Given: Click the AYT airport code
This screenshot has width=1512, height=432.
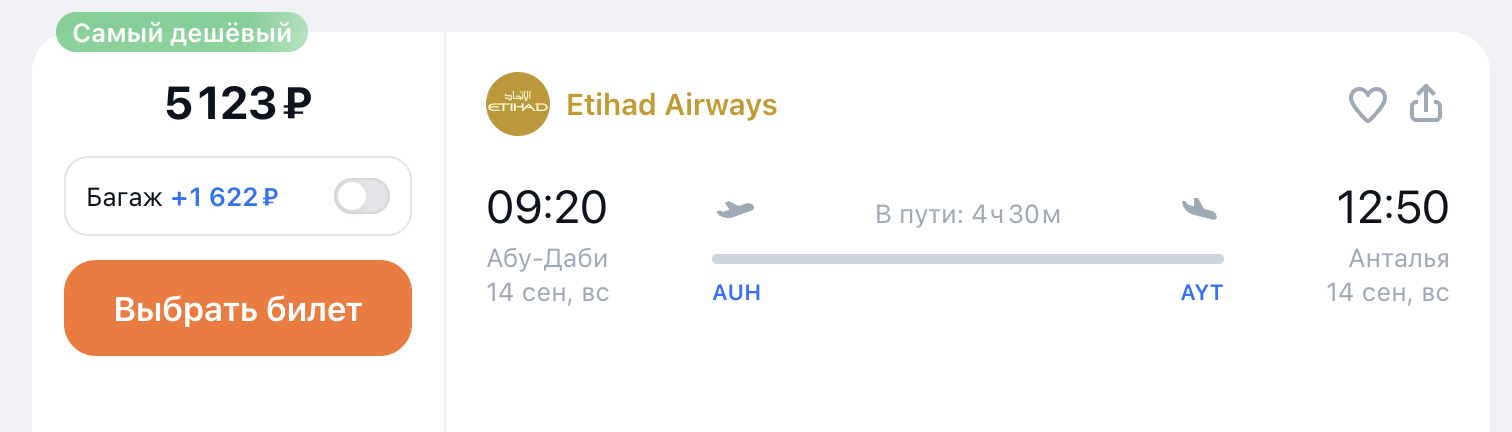Looking at the screenshot, I should coord(1202,293).
